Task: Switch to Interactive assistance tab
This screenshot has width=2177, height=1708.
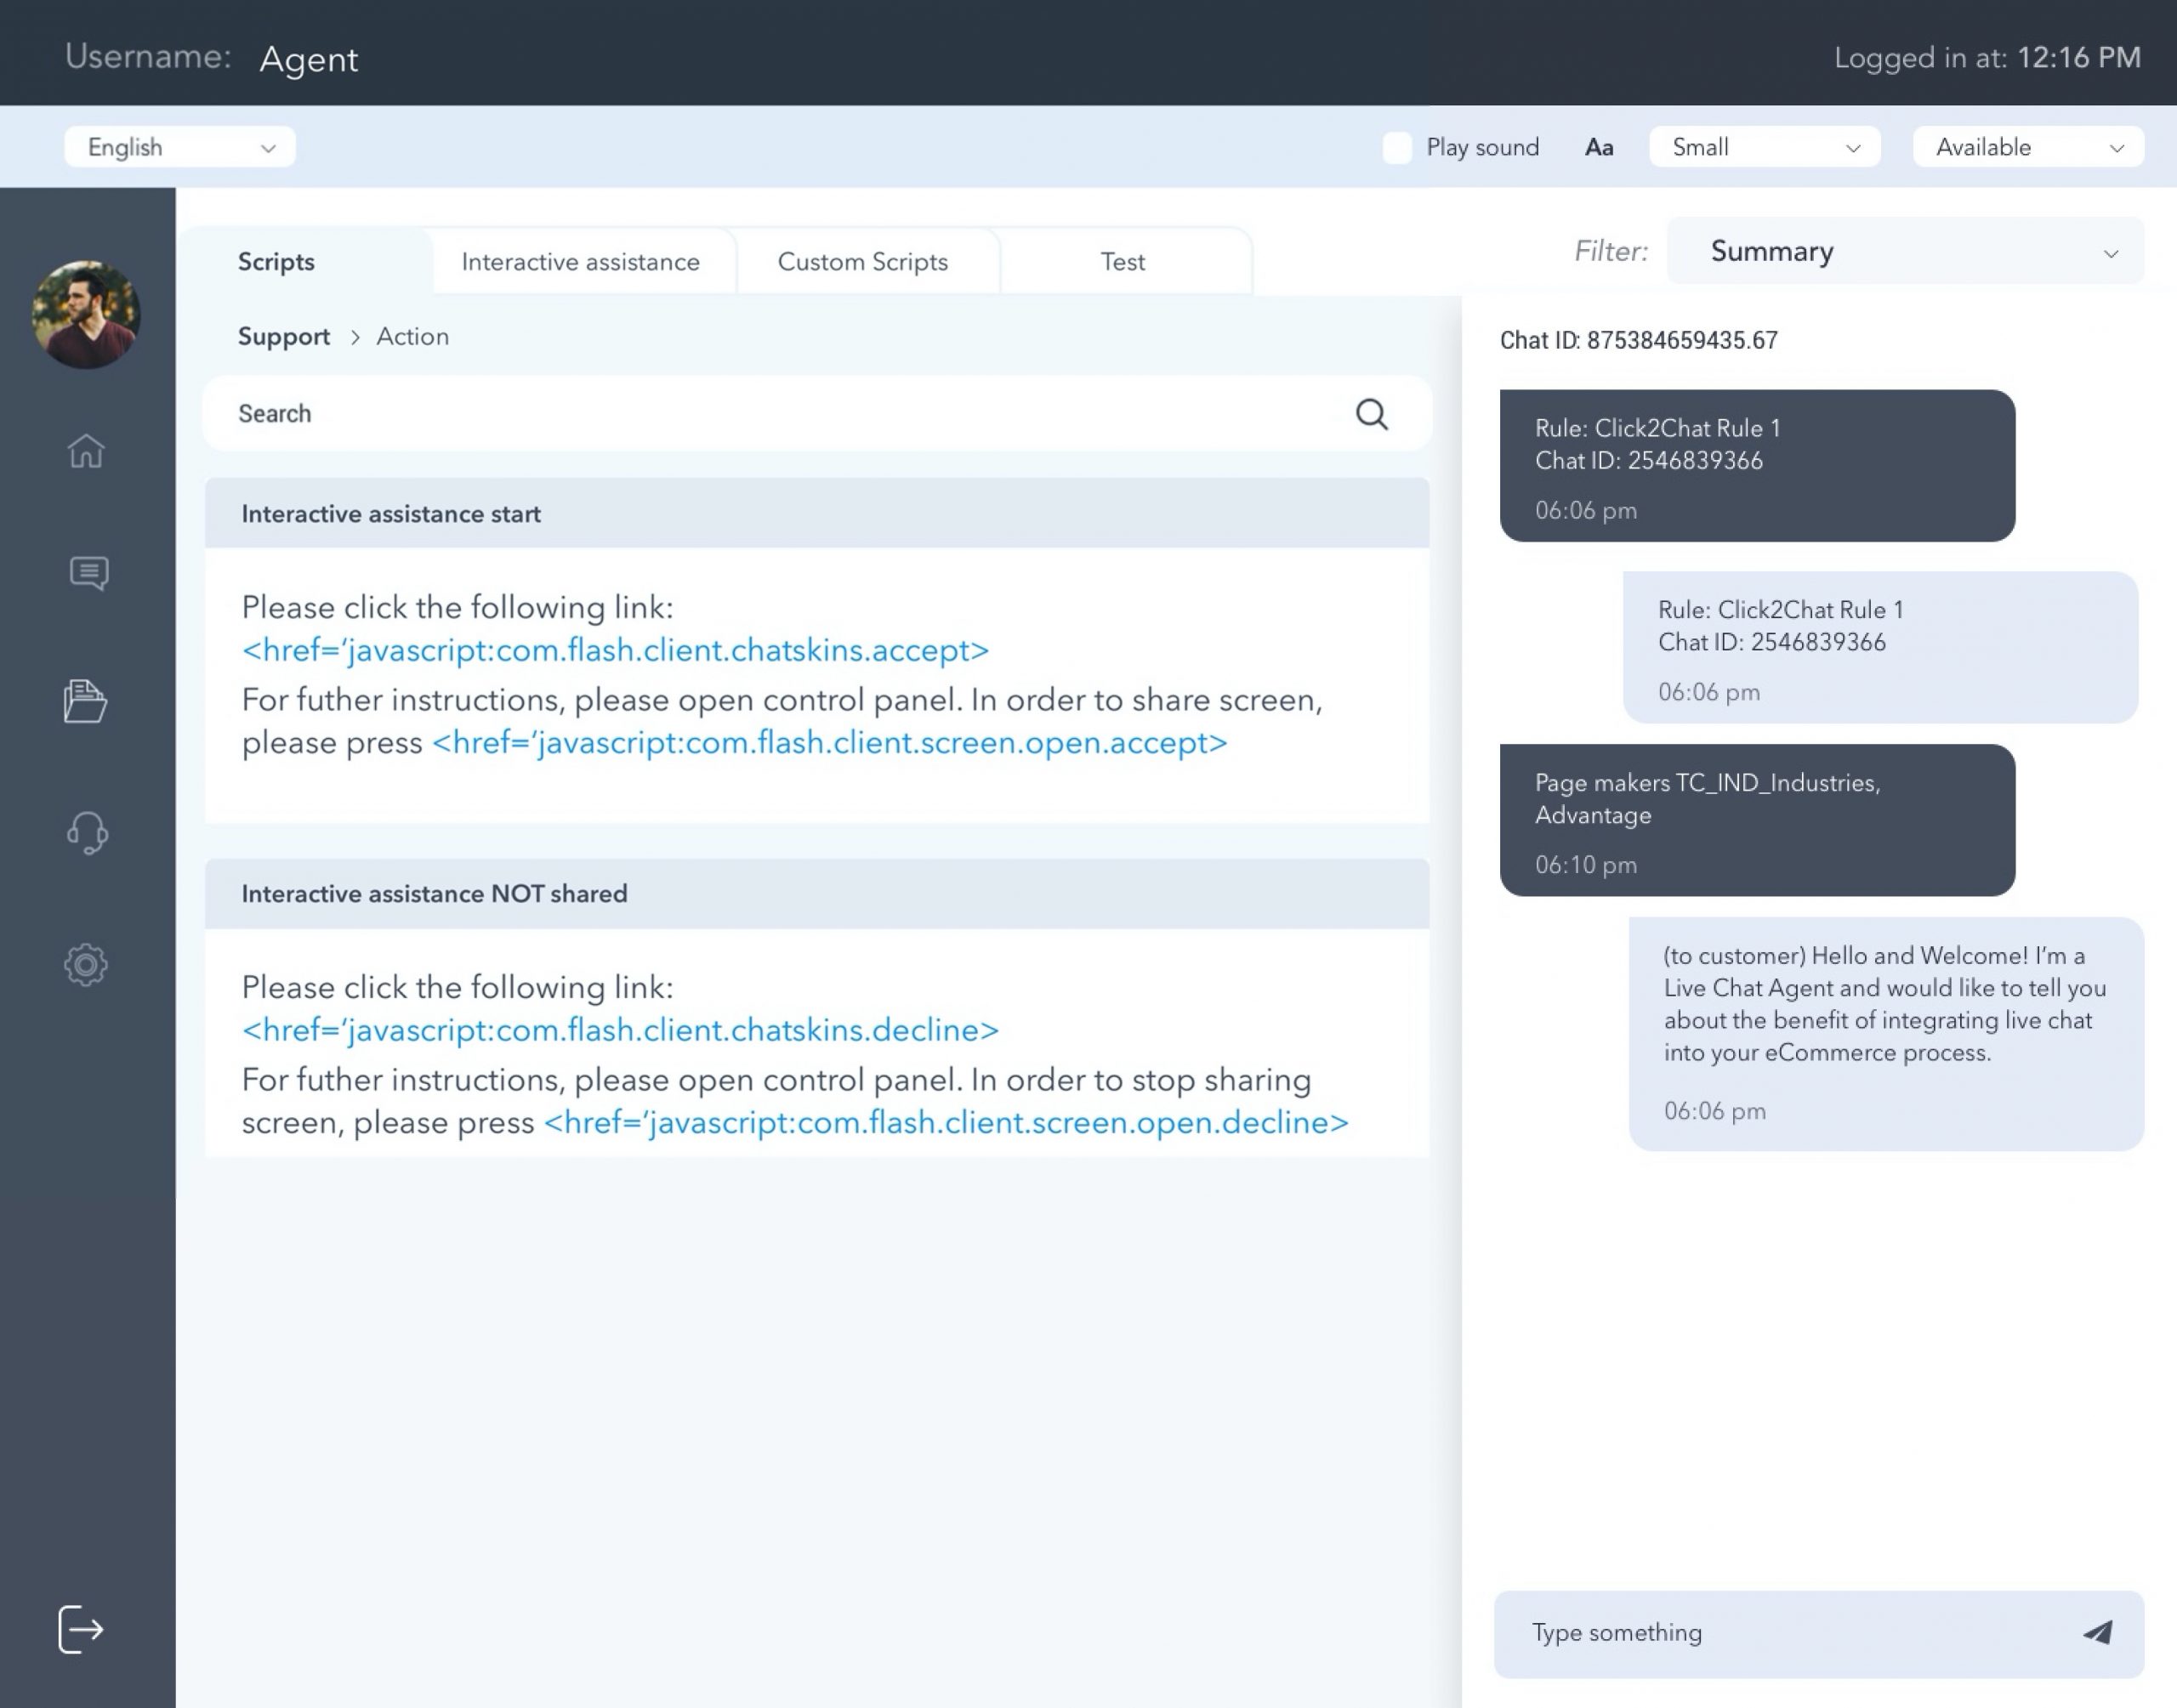Action: coord(580,262)
